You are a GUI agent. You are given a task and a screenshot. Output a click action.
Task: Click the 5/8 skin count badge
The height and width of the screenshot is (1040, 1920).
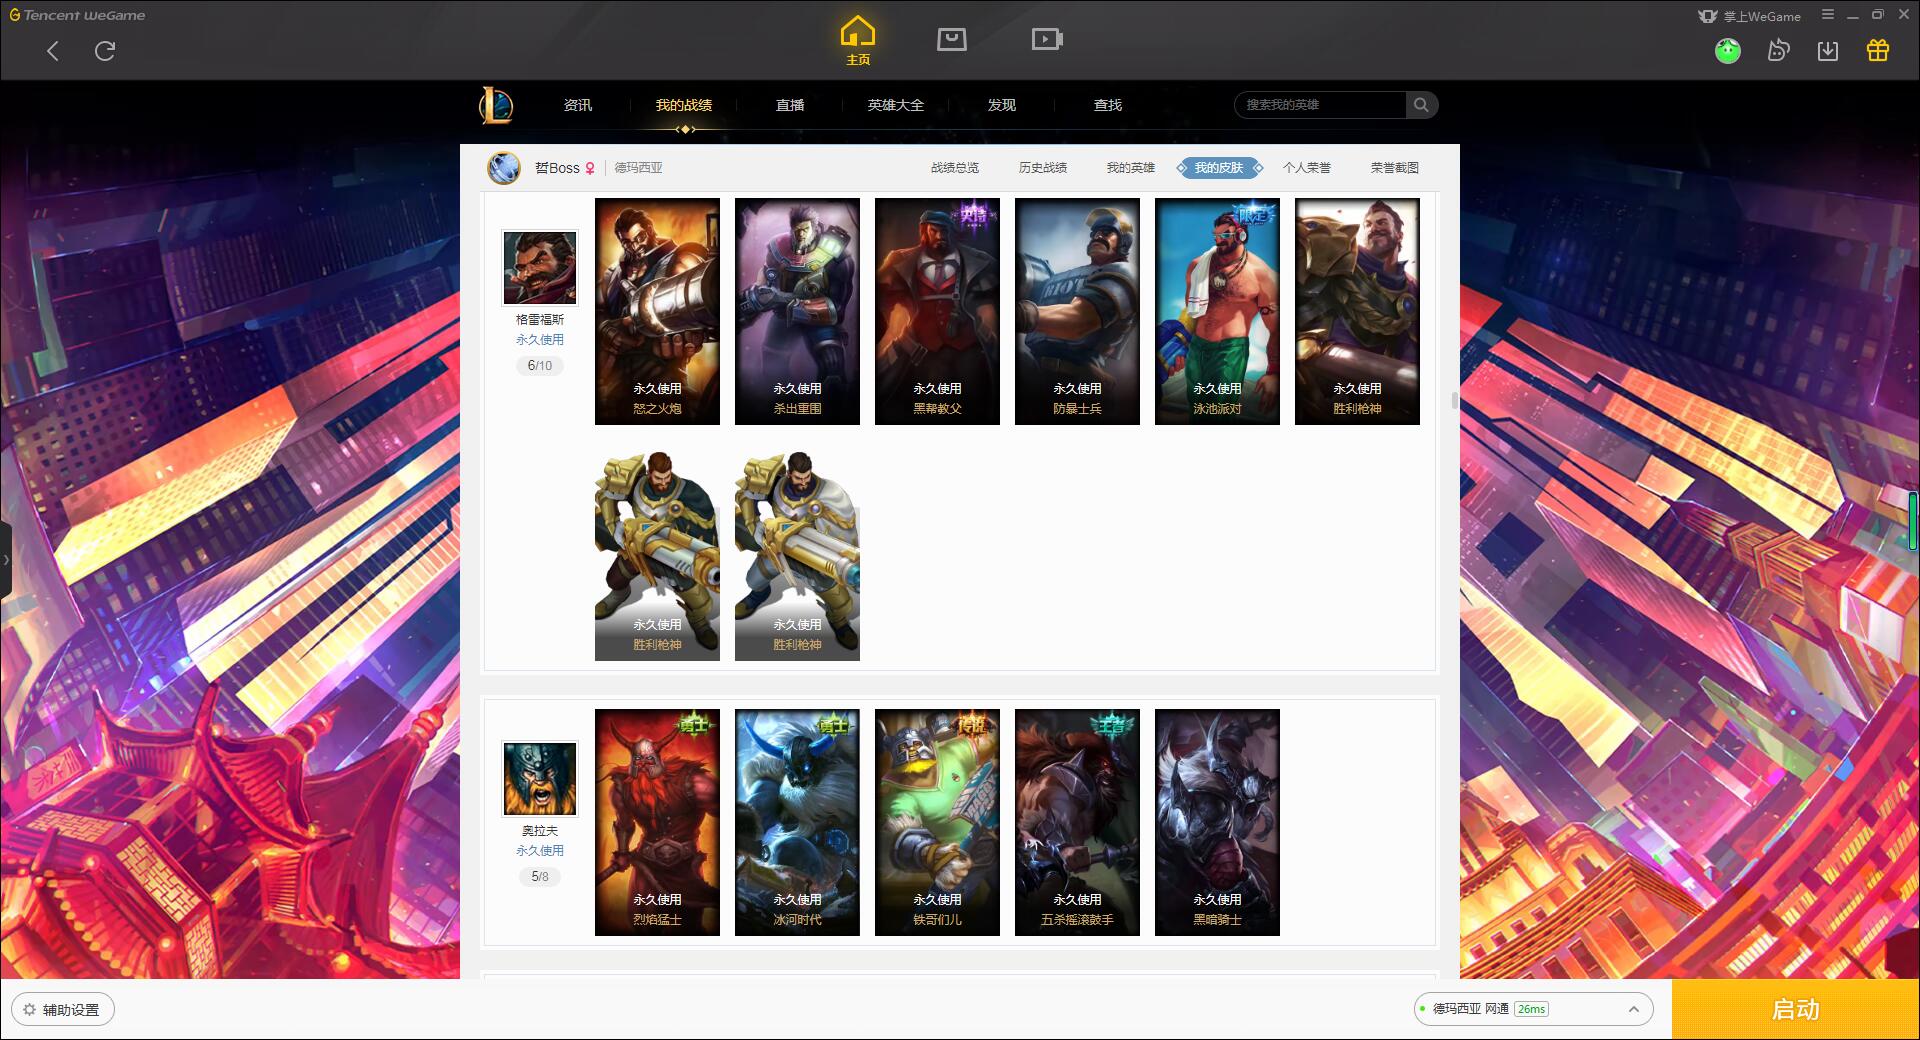540,877
